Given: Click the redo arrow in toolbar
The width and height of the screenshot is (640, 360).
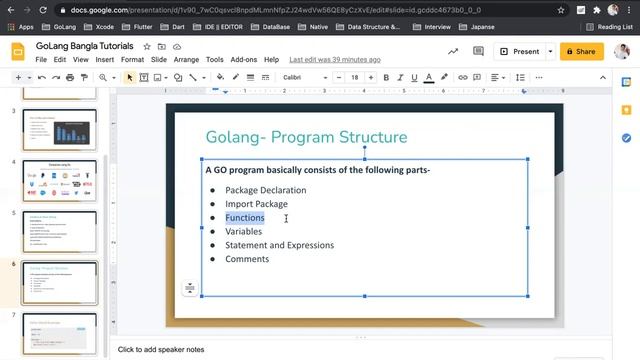Looking at the screenshot, I should pyautogui.click(x=56, y=78).
